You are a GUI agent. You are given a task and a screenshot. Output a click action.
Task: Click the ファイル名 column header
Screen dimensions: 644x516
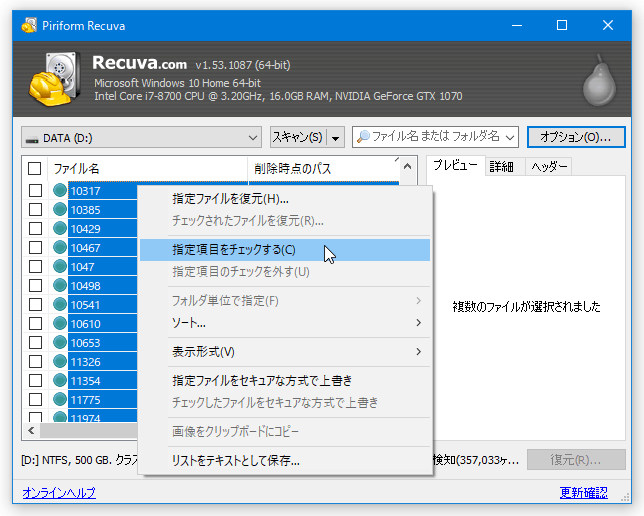point(148,168)
